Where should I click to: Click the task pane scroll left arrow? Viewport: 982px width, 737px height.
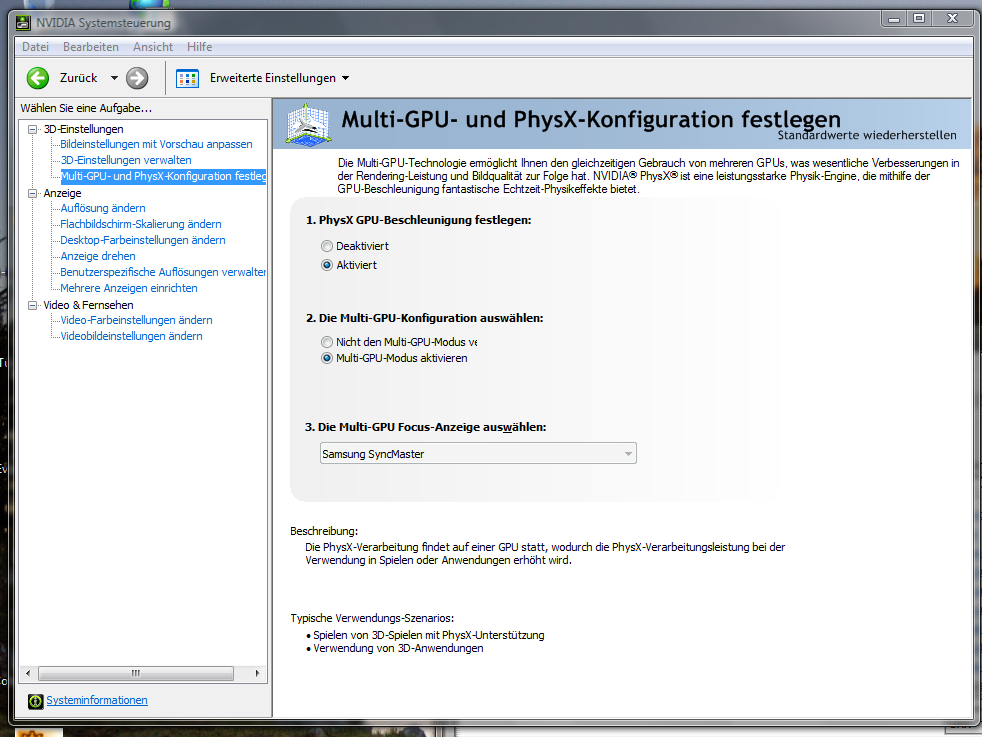click(28, 674)
